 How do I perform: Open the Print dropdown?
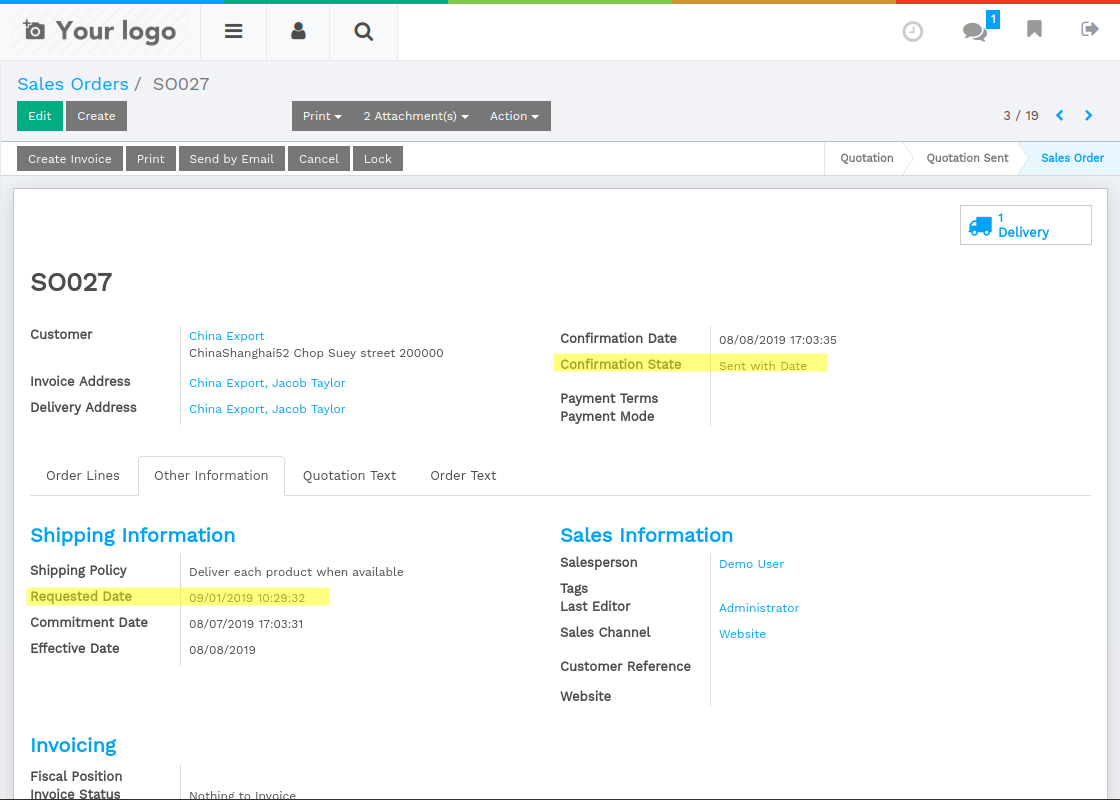321,115
